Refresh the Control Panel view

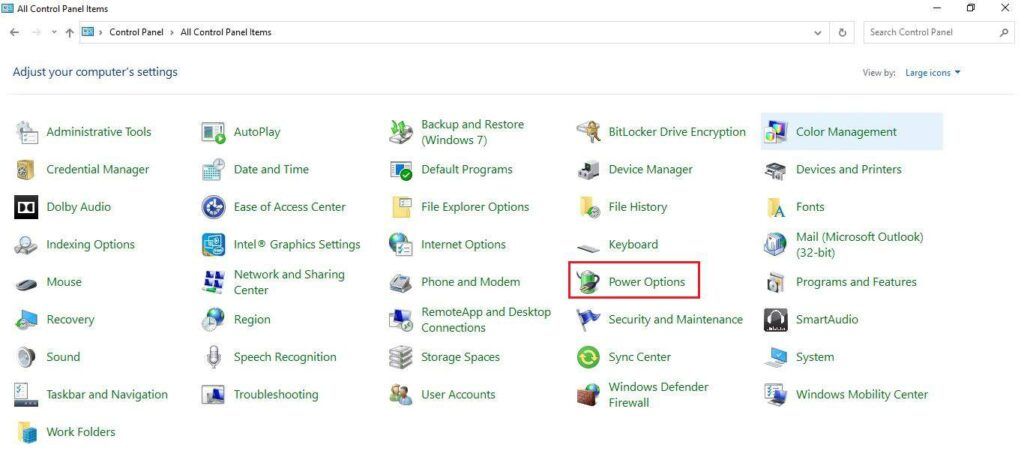coord(842,33)
